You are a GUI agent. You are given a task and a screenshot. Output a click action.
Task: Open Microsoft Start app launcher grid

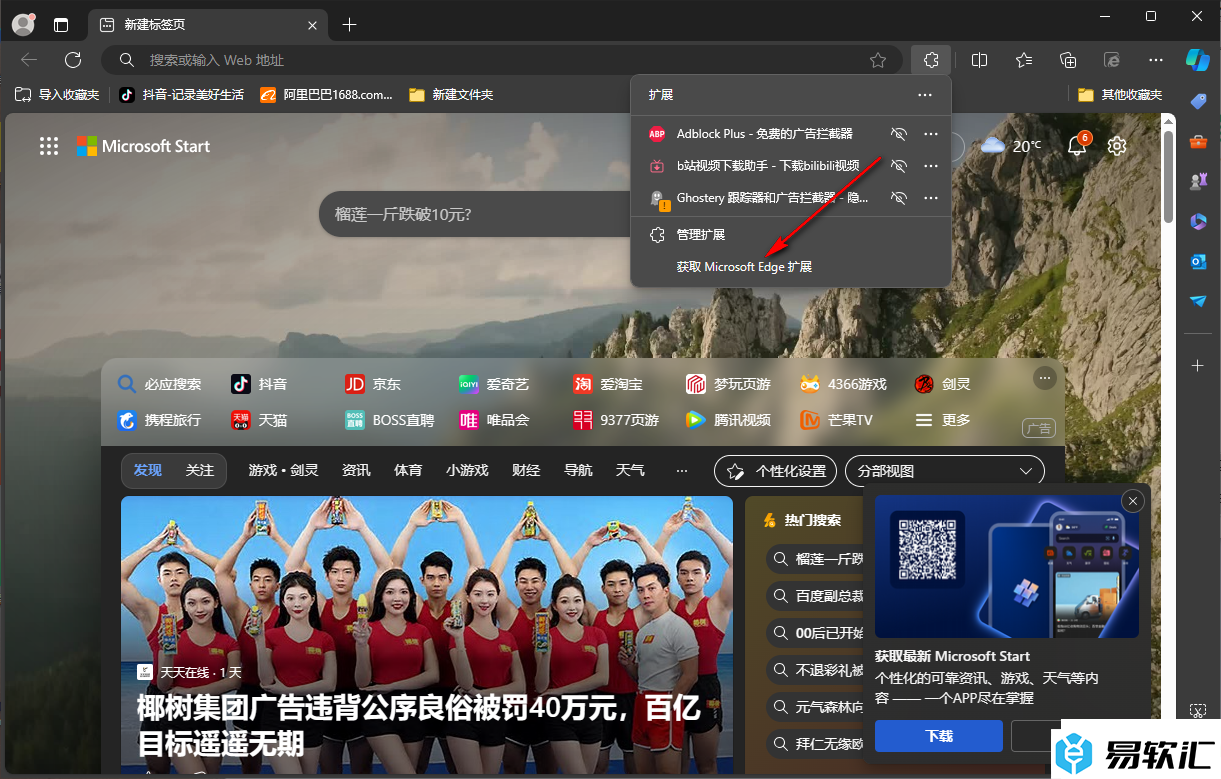coord(49,146)
